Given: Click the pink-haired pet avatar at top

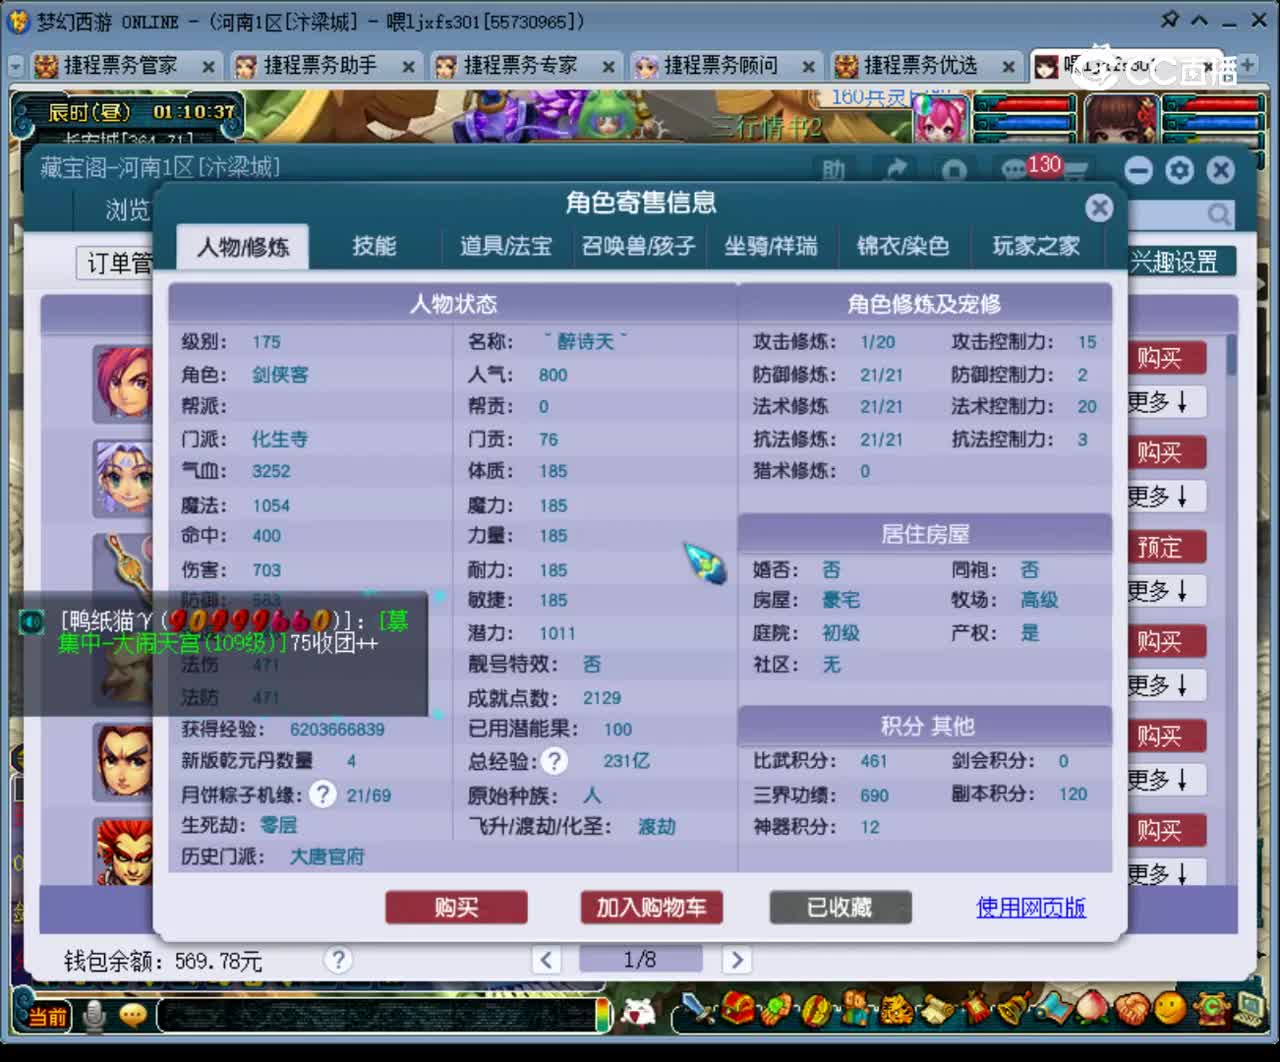Looking at the screenshot, I should pos(941,119).
